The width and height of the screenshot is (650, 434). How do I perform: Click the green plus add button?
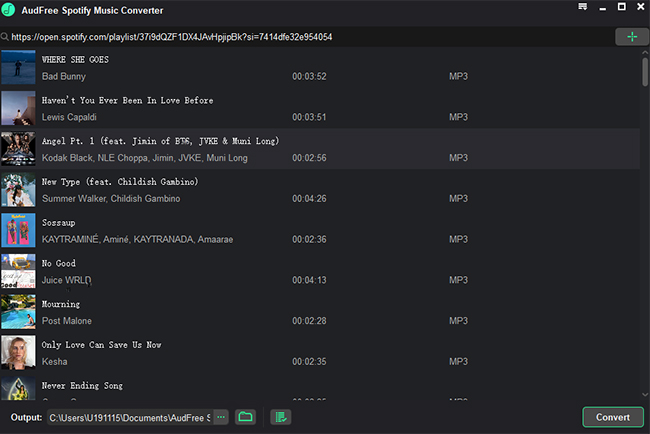click(x=631, y=37)
